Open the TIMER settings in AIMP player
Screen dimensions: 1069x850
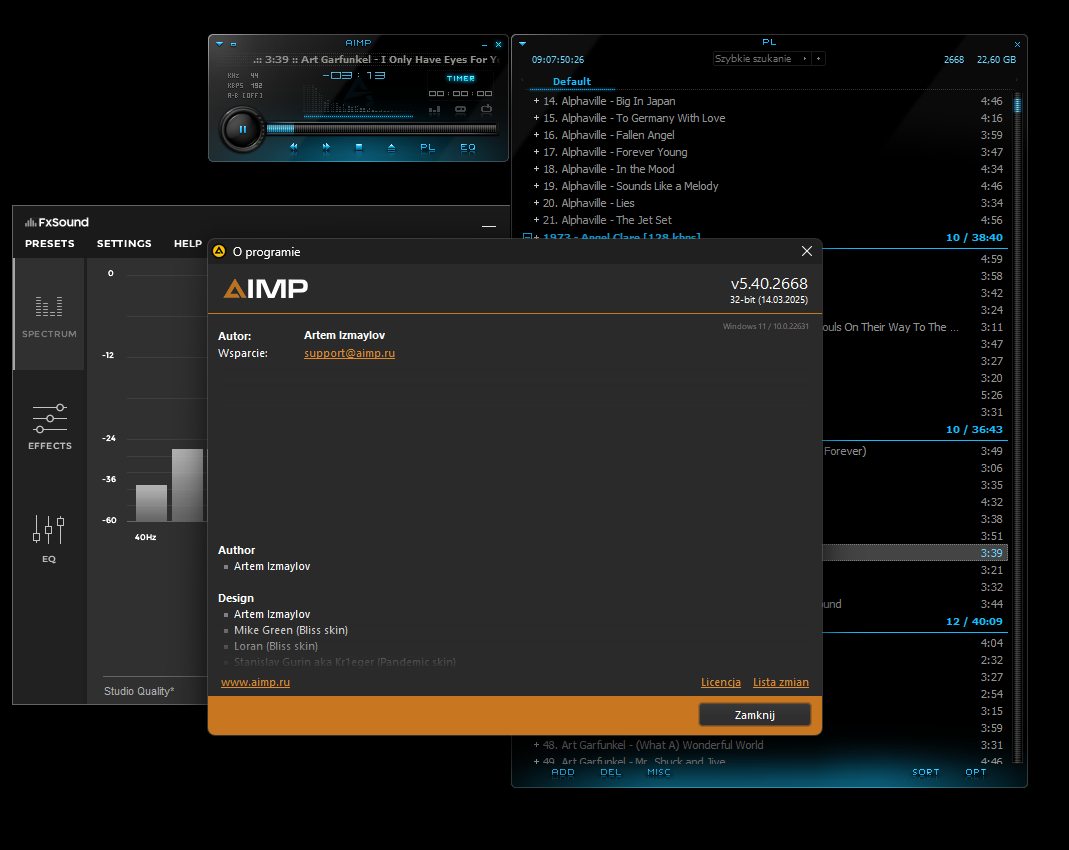(461, 78)
